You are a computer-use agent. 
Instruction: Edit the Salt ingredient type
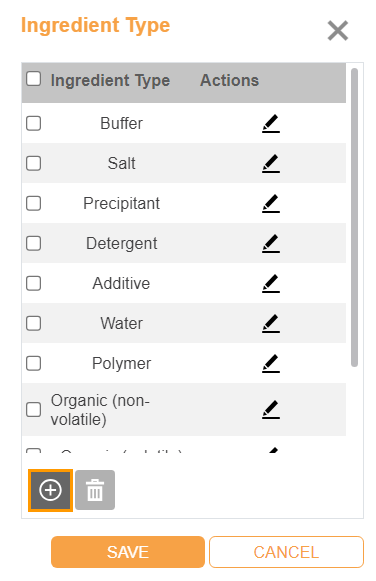[x=271, y=163]
